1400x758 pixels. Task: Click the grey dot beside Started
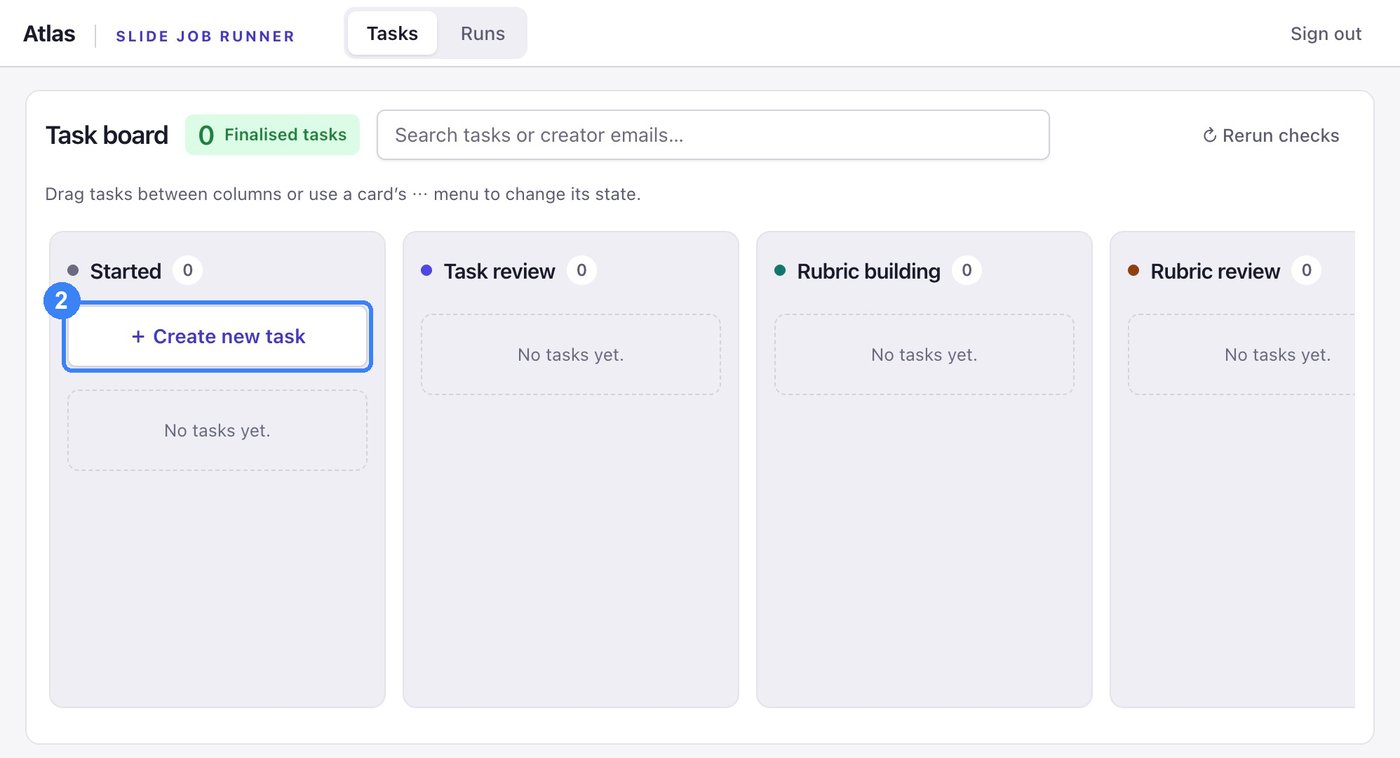73,270
